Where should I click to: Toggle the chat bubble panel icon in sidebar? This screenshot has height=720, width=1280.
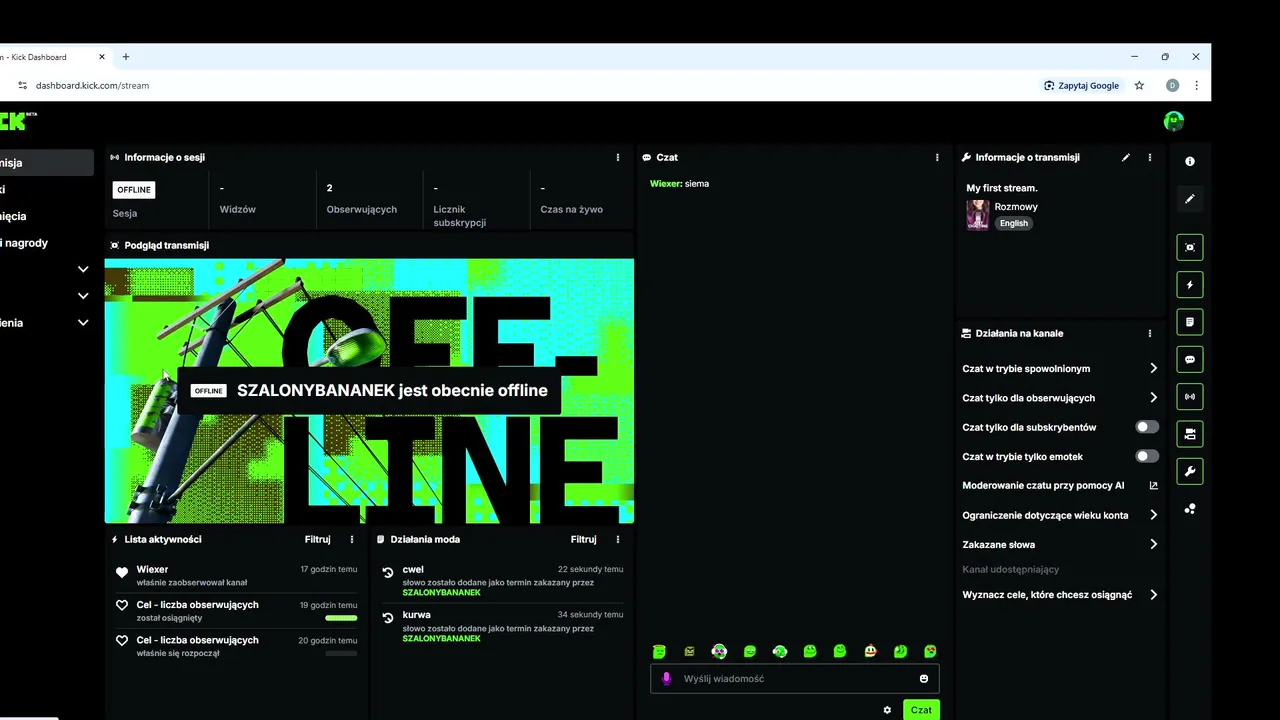pos(1190,359)
